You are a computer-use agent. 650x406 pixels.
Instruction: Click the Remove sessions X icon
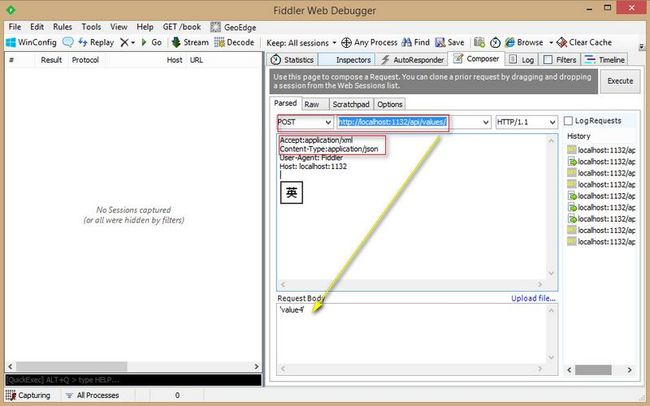(x=124, y=42)
